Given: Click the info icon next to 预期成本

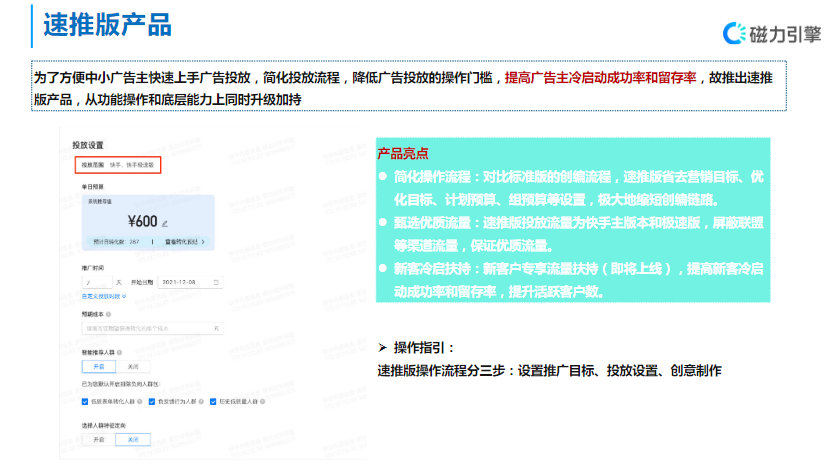Looking at the screenshot, I should point(108,314).
